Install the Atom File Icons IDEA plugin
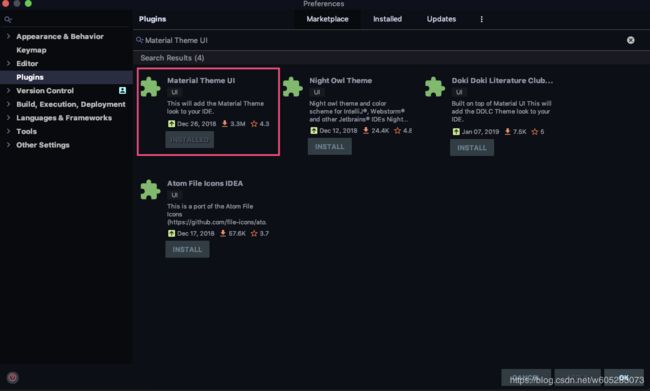The width and height of the screenshot is (650, 391). click(187, 249)
